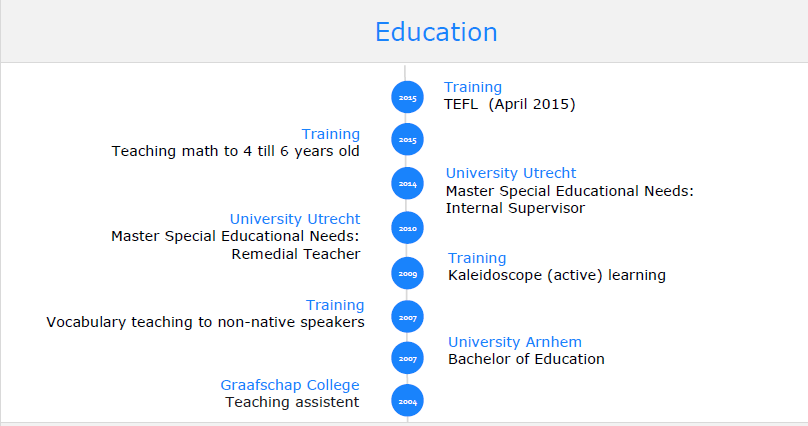Click the 2015 marker beside TEFL training

407,98
